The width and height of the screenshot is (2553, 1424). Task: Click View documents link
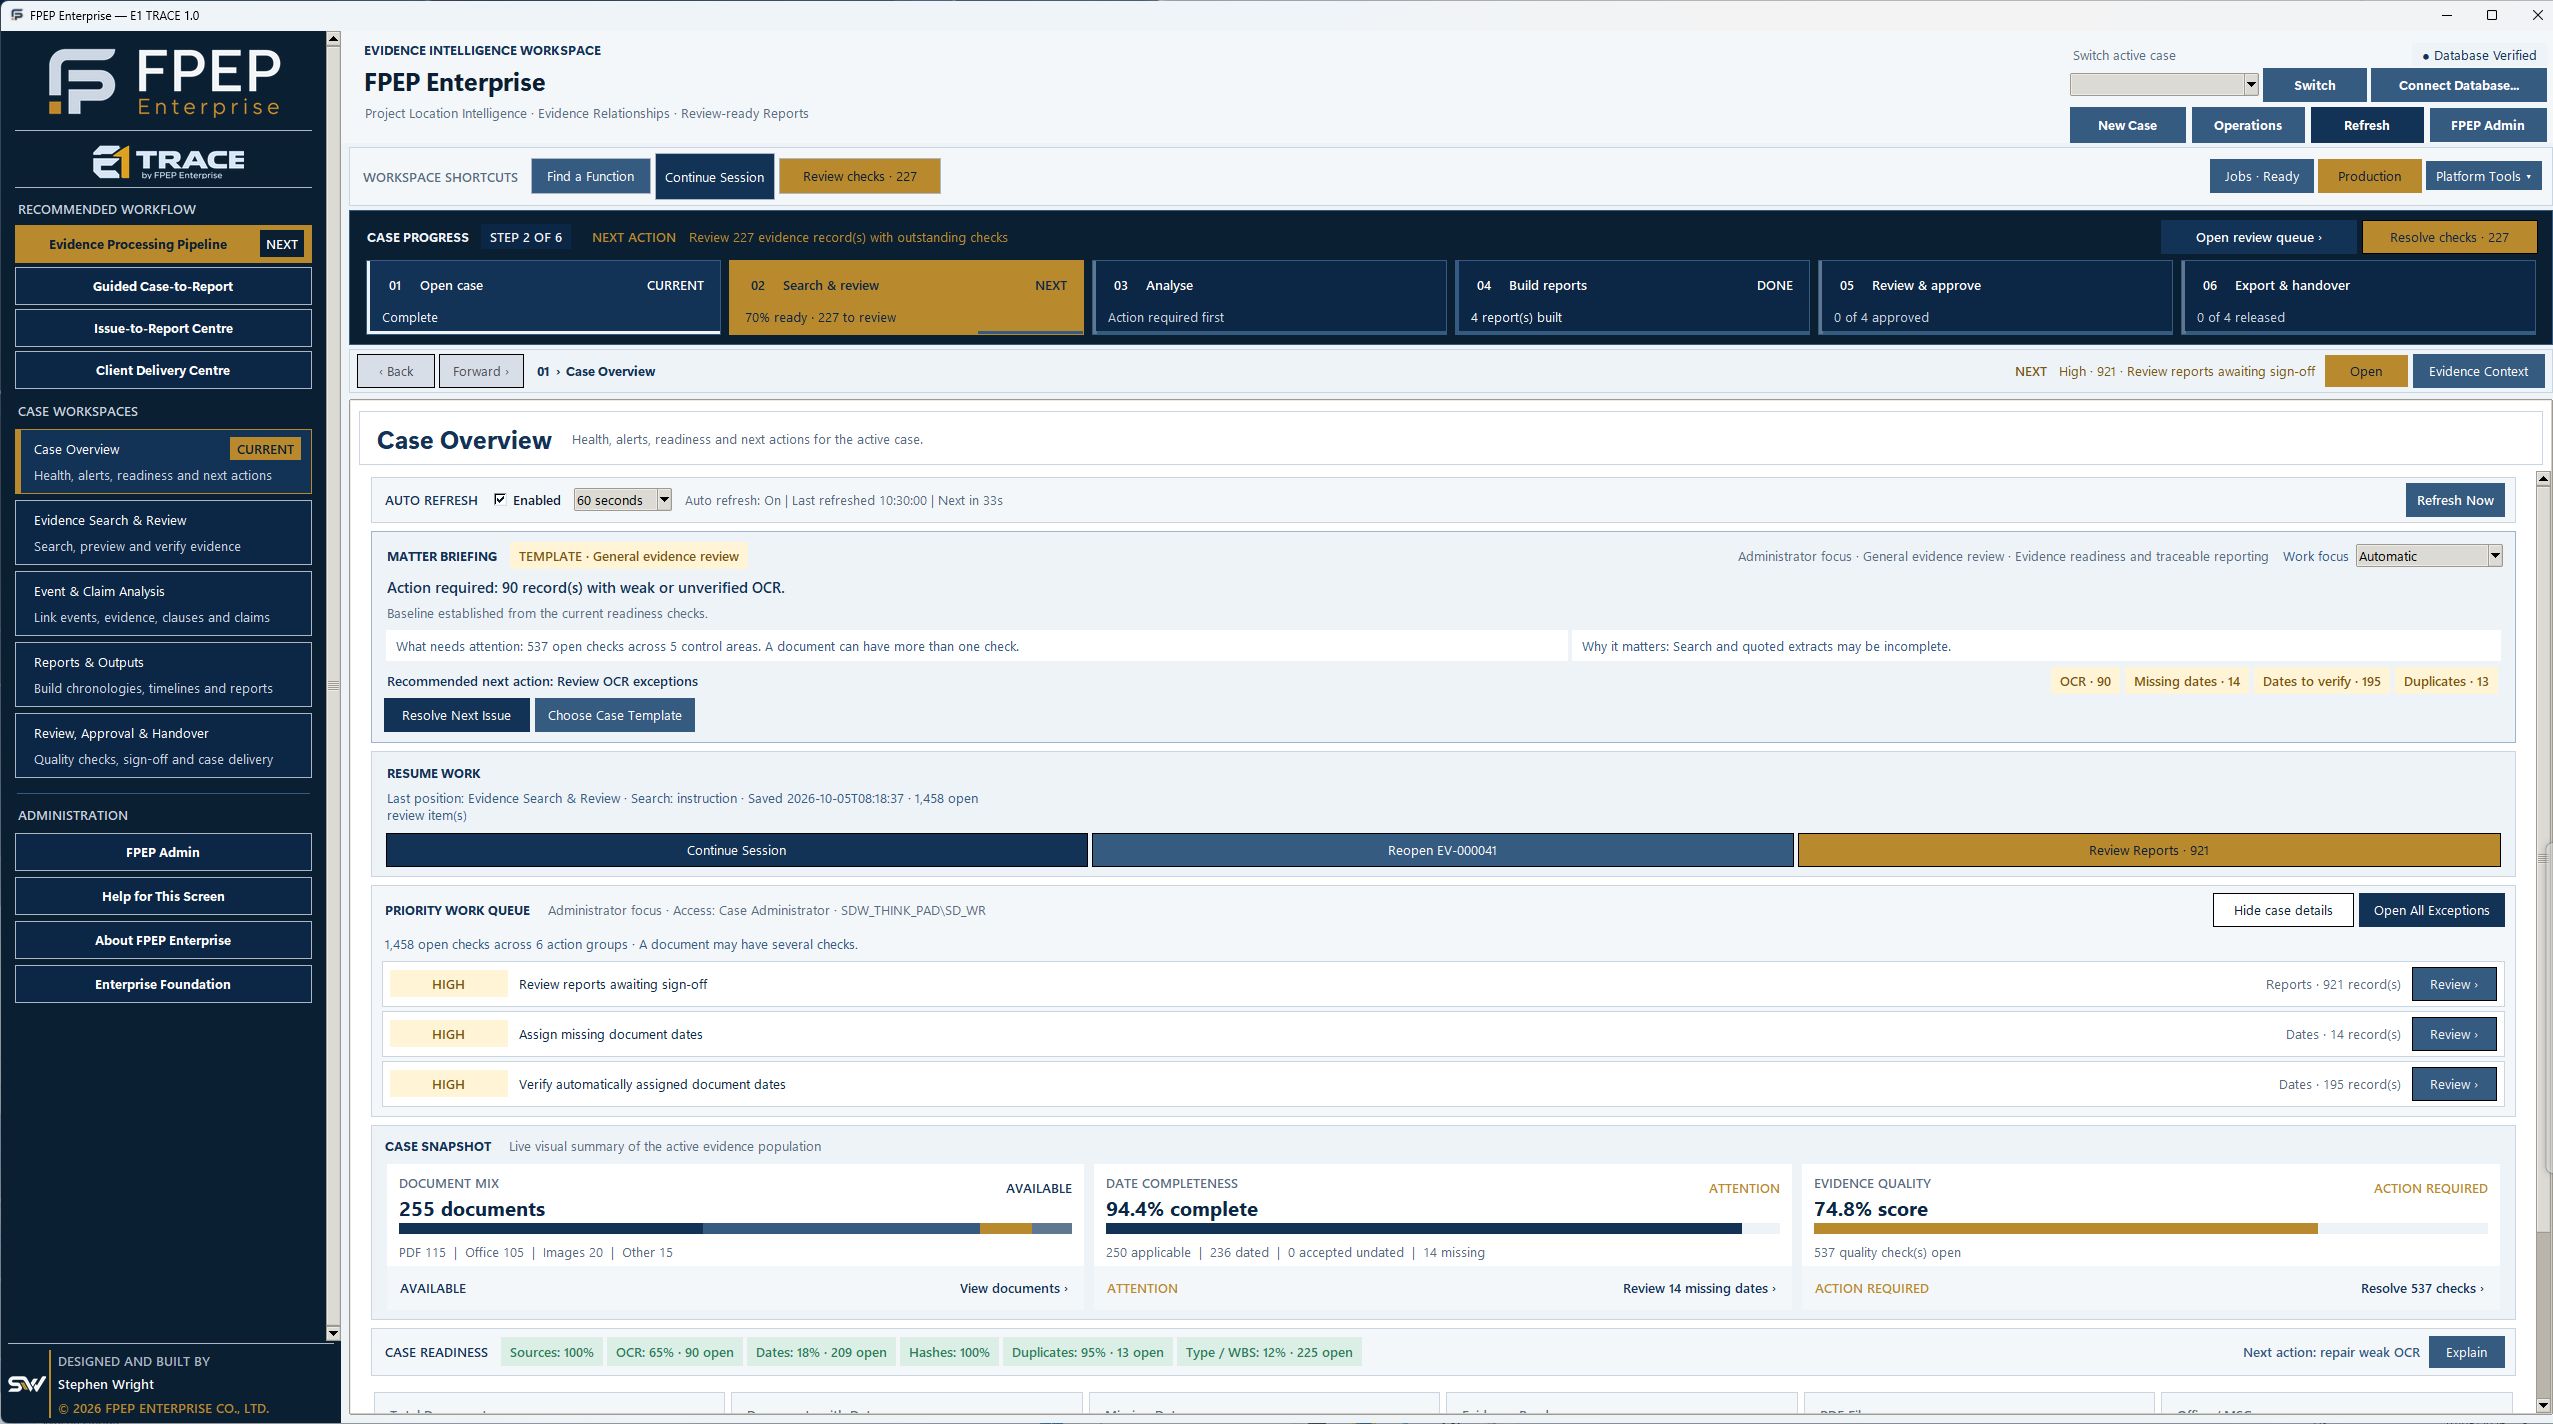[x=1013, y=1288]
